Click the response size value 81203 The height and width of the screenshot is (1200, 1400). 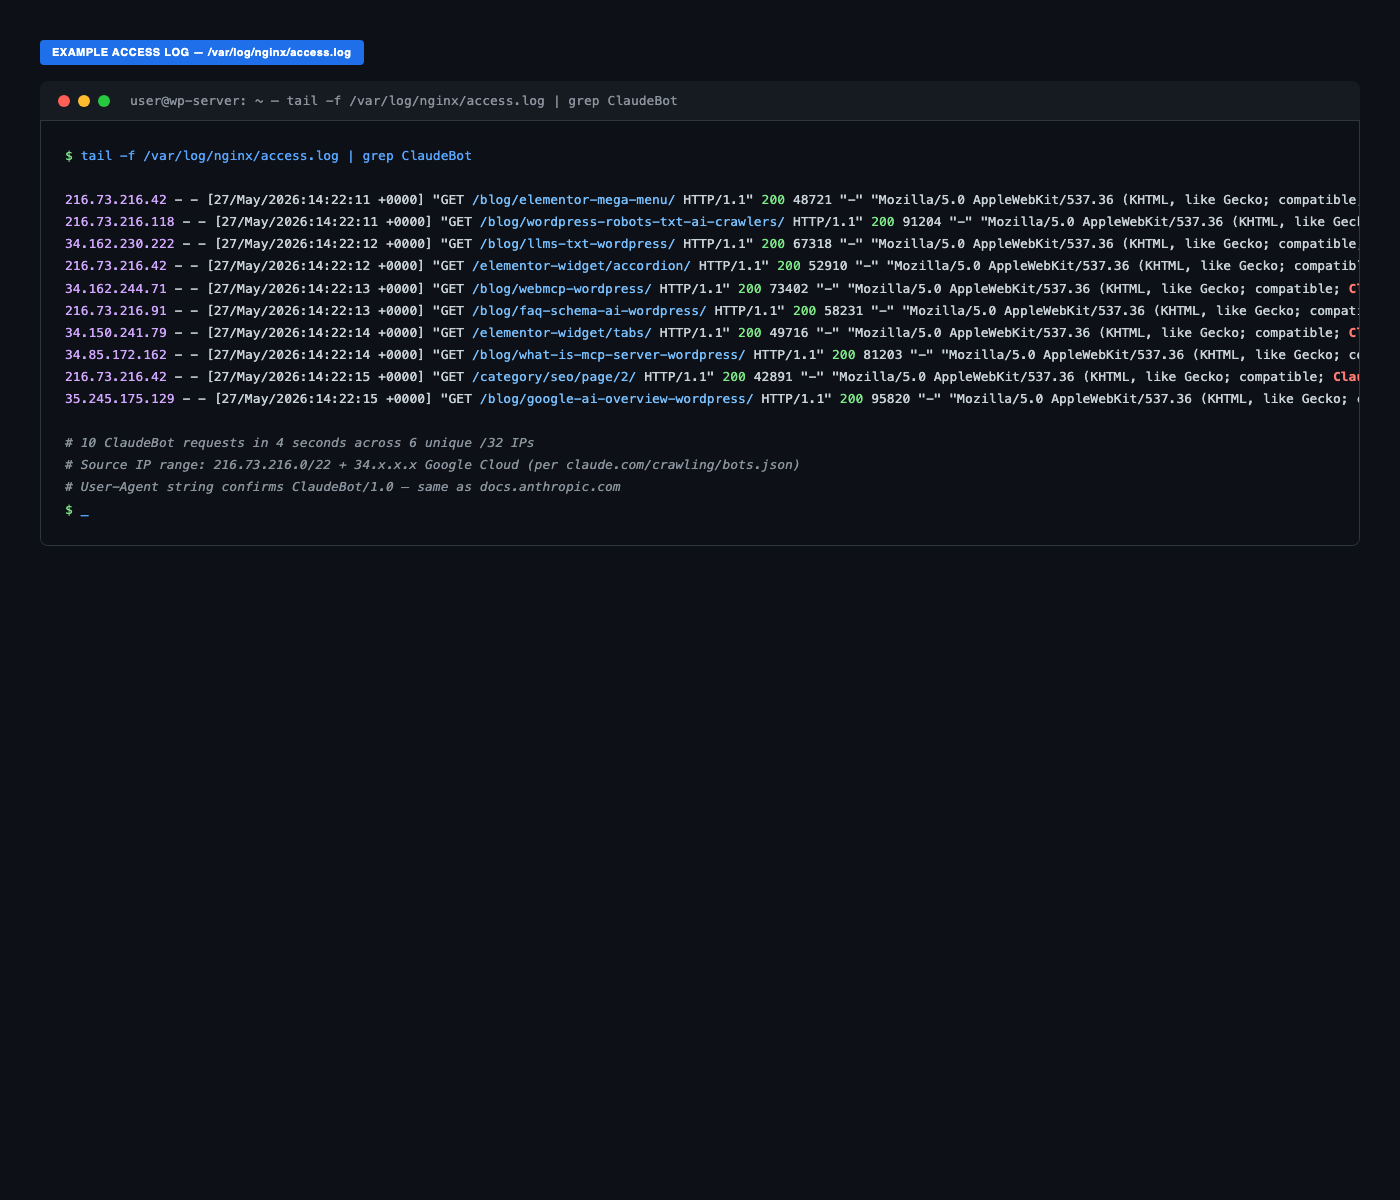tap(883, 355)
